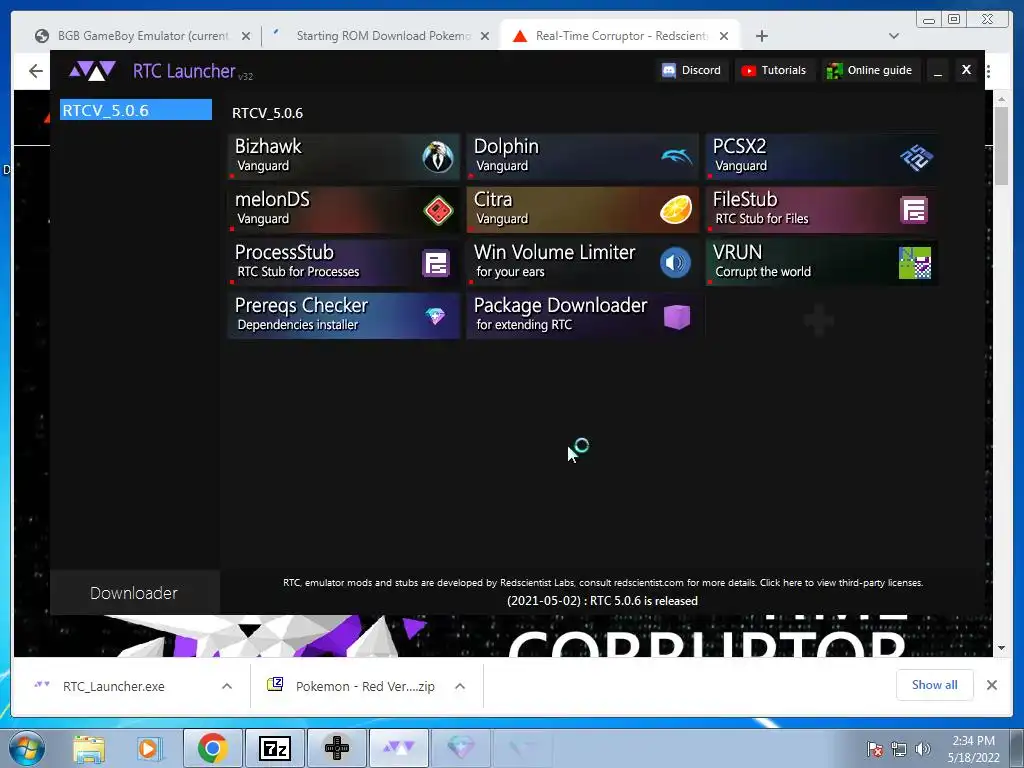Click the network icon in system tray
Viewport: 1024px width, 768px height.
pos(899,749)
